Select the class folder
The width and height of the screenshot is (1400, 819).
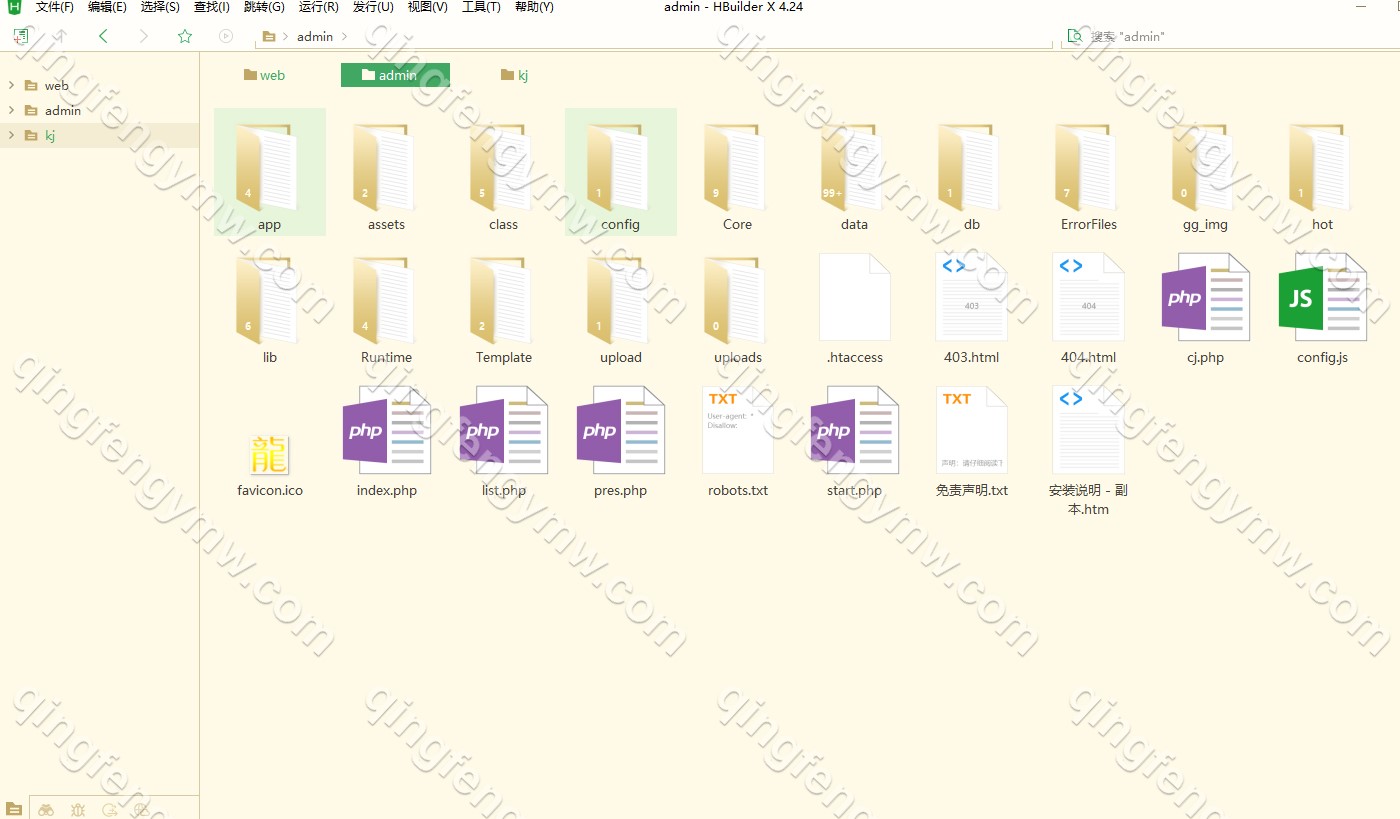pyautogui.click(x=503, y=172)
